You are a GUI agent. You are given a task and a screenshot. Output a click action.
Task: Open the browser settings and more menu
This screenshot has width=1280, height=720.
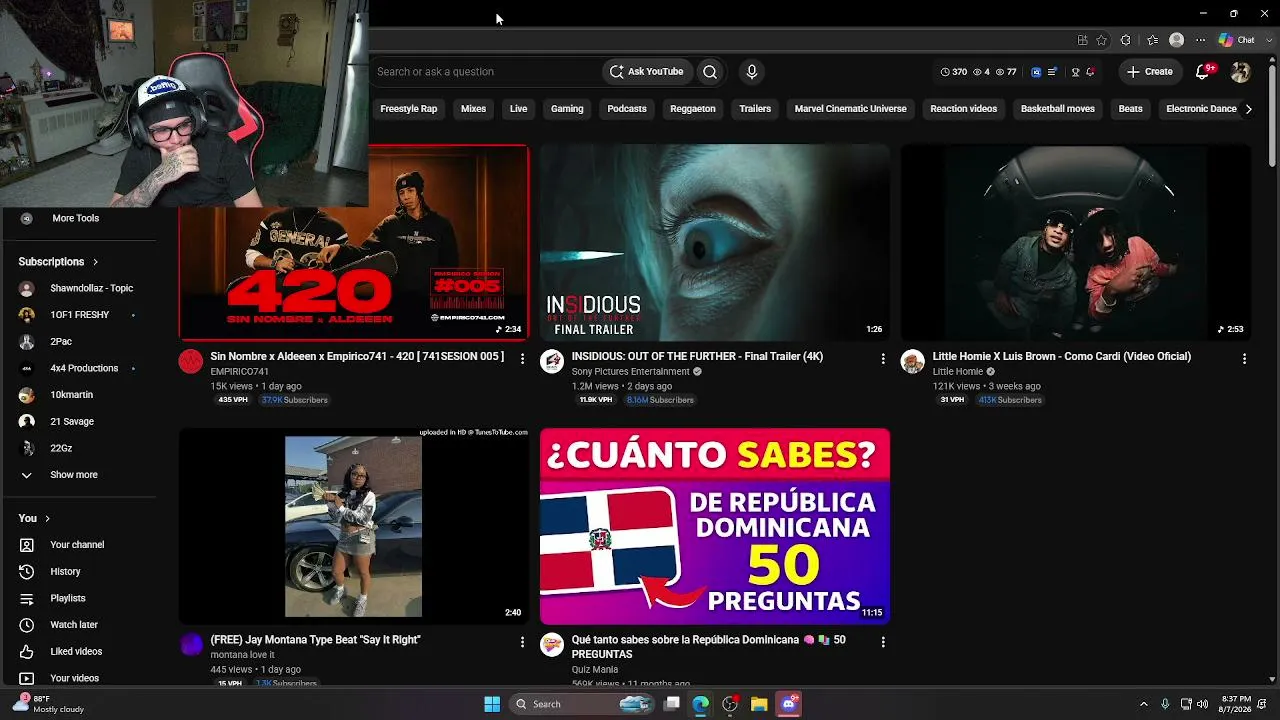point(1201,40)
